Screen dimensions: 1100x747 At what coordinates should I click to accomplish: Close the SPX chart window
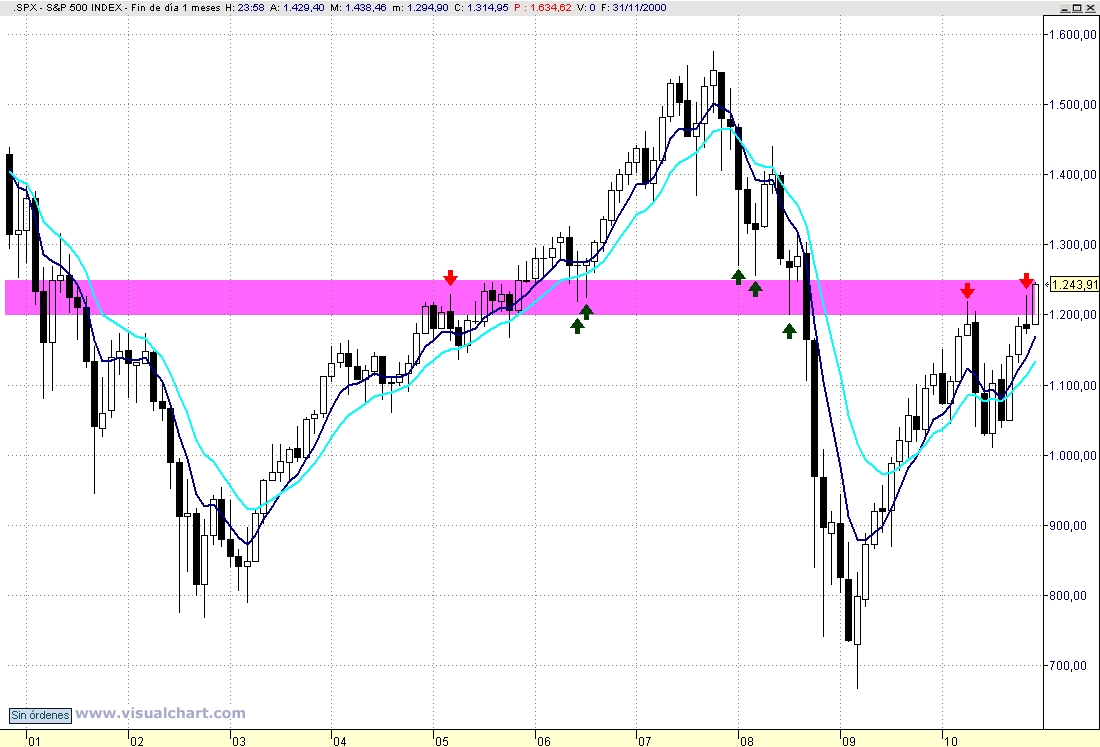(x=1089, y=7)
